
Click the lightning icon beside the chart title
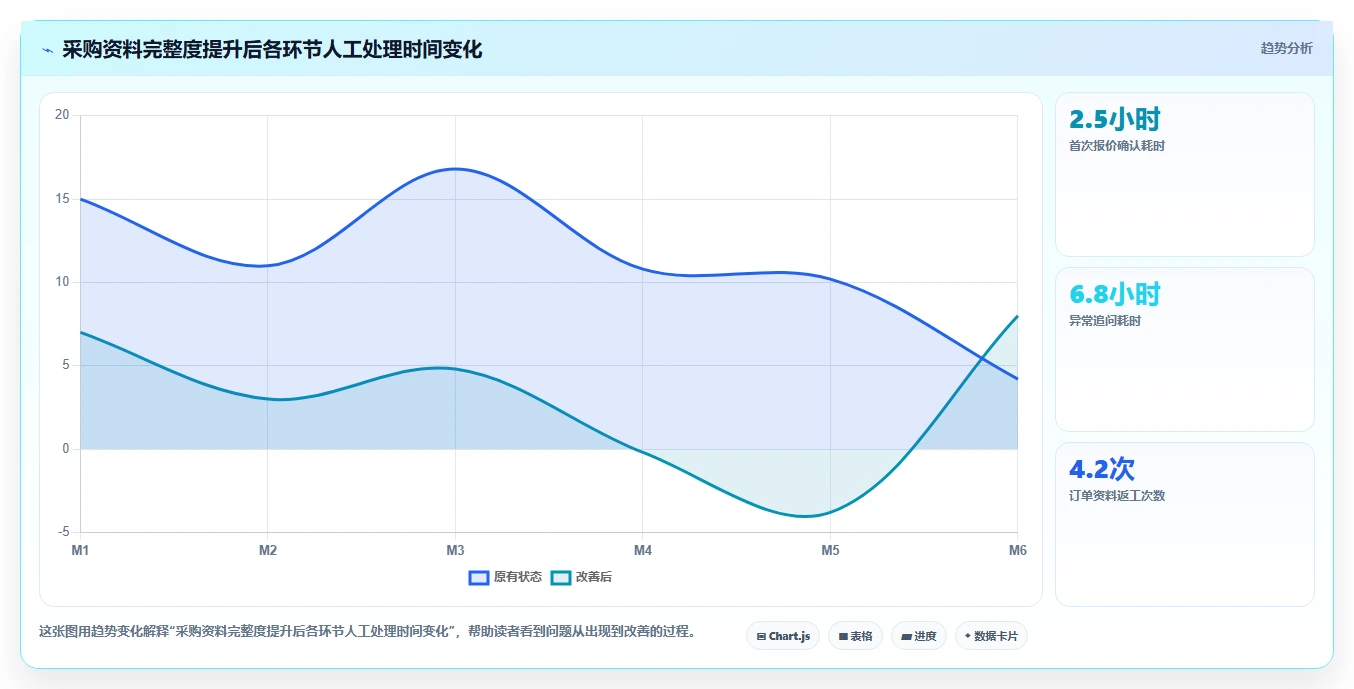(47, 50)
